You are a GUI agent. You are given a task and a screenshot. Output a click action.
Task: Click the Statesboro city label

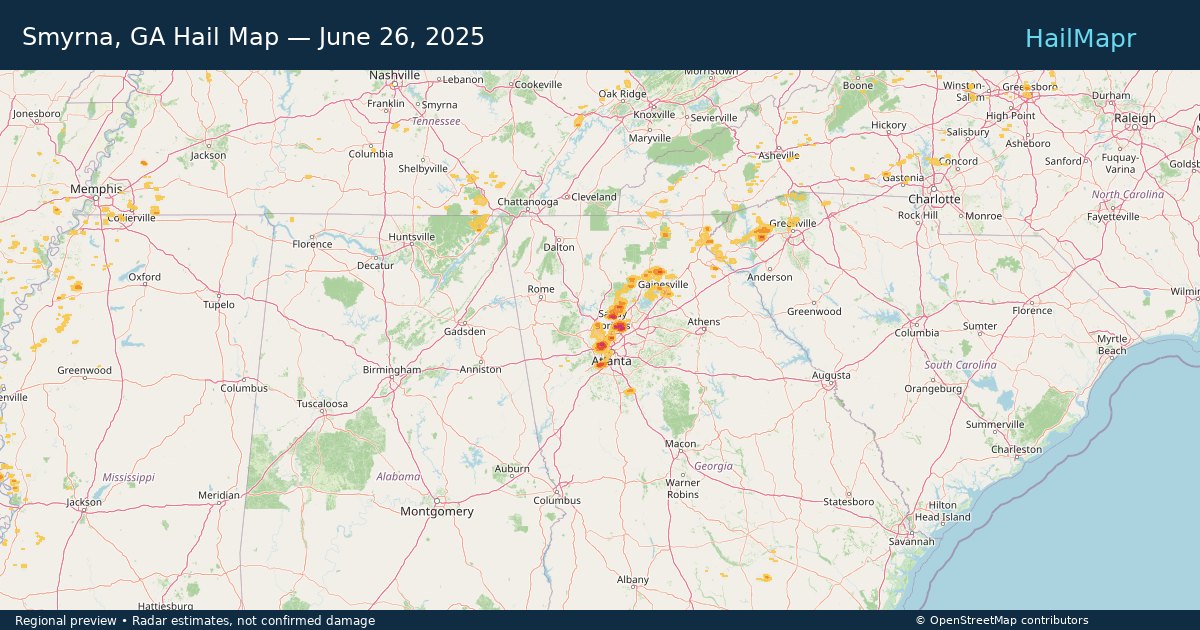(x=849, y=502)
